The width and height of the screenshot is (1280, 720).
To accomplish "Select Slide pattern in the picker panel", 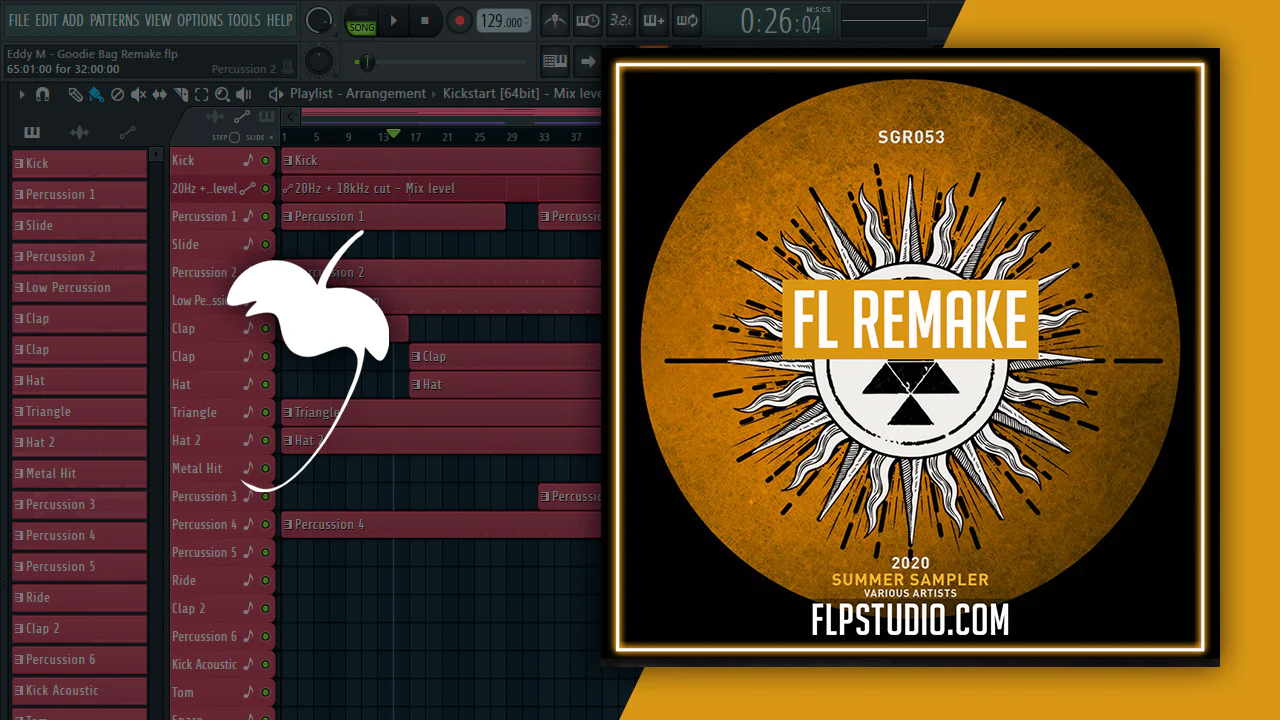I will point(79,225).
